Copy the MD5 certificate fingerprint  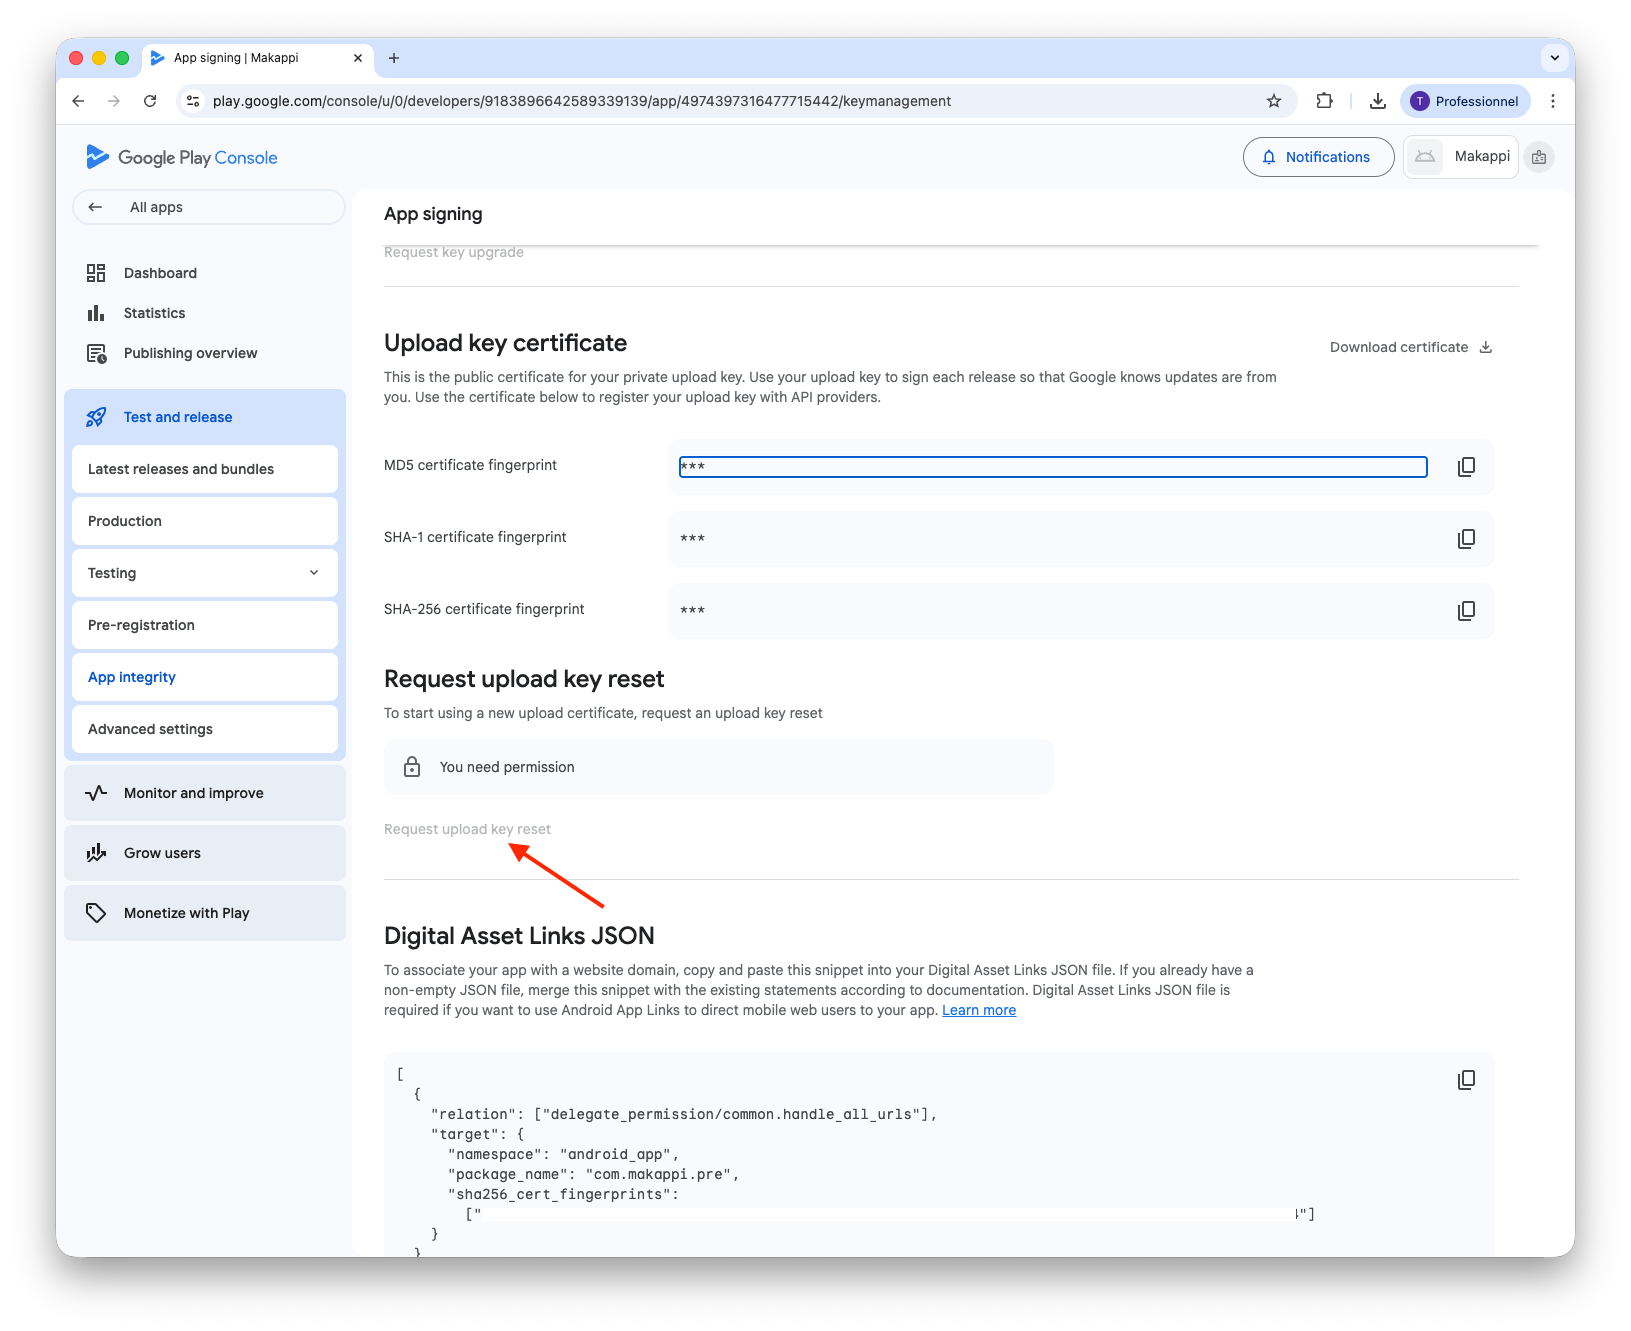(1466, 467)
